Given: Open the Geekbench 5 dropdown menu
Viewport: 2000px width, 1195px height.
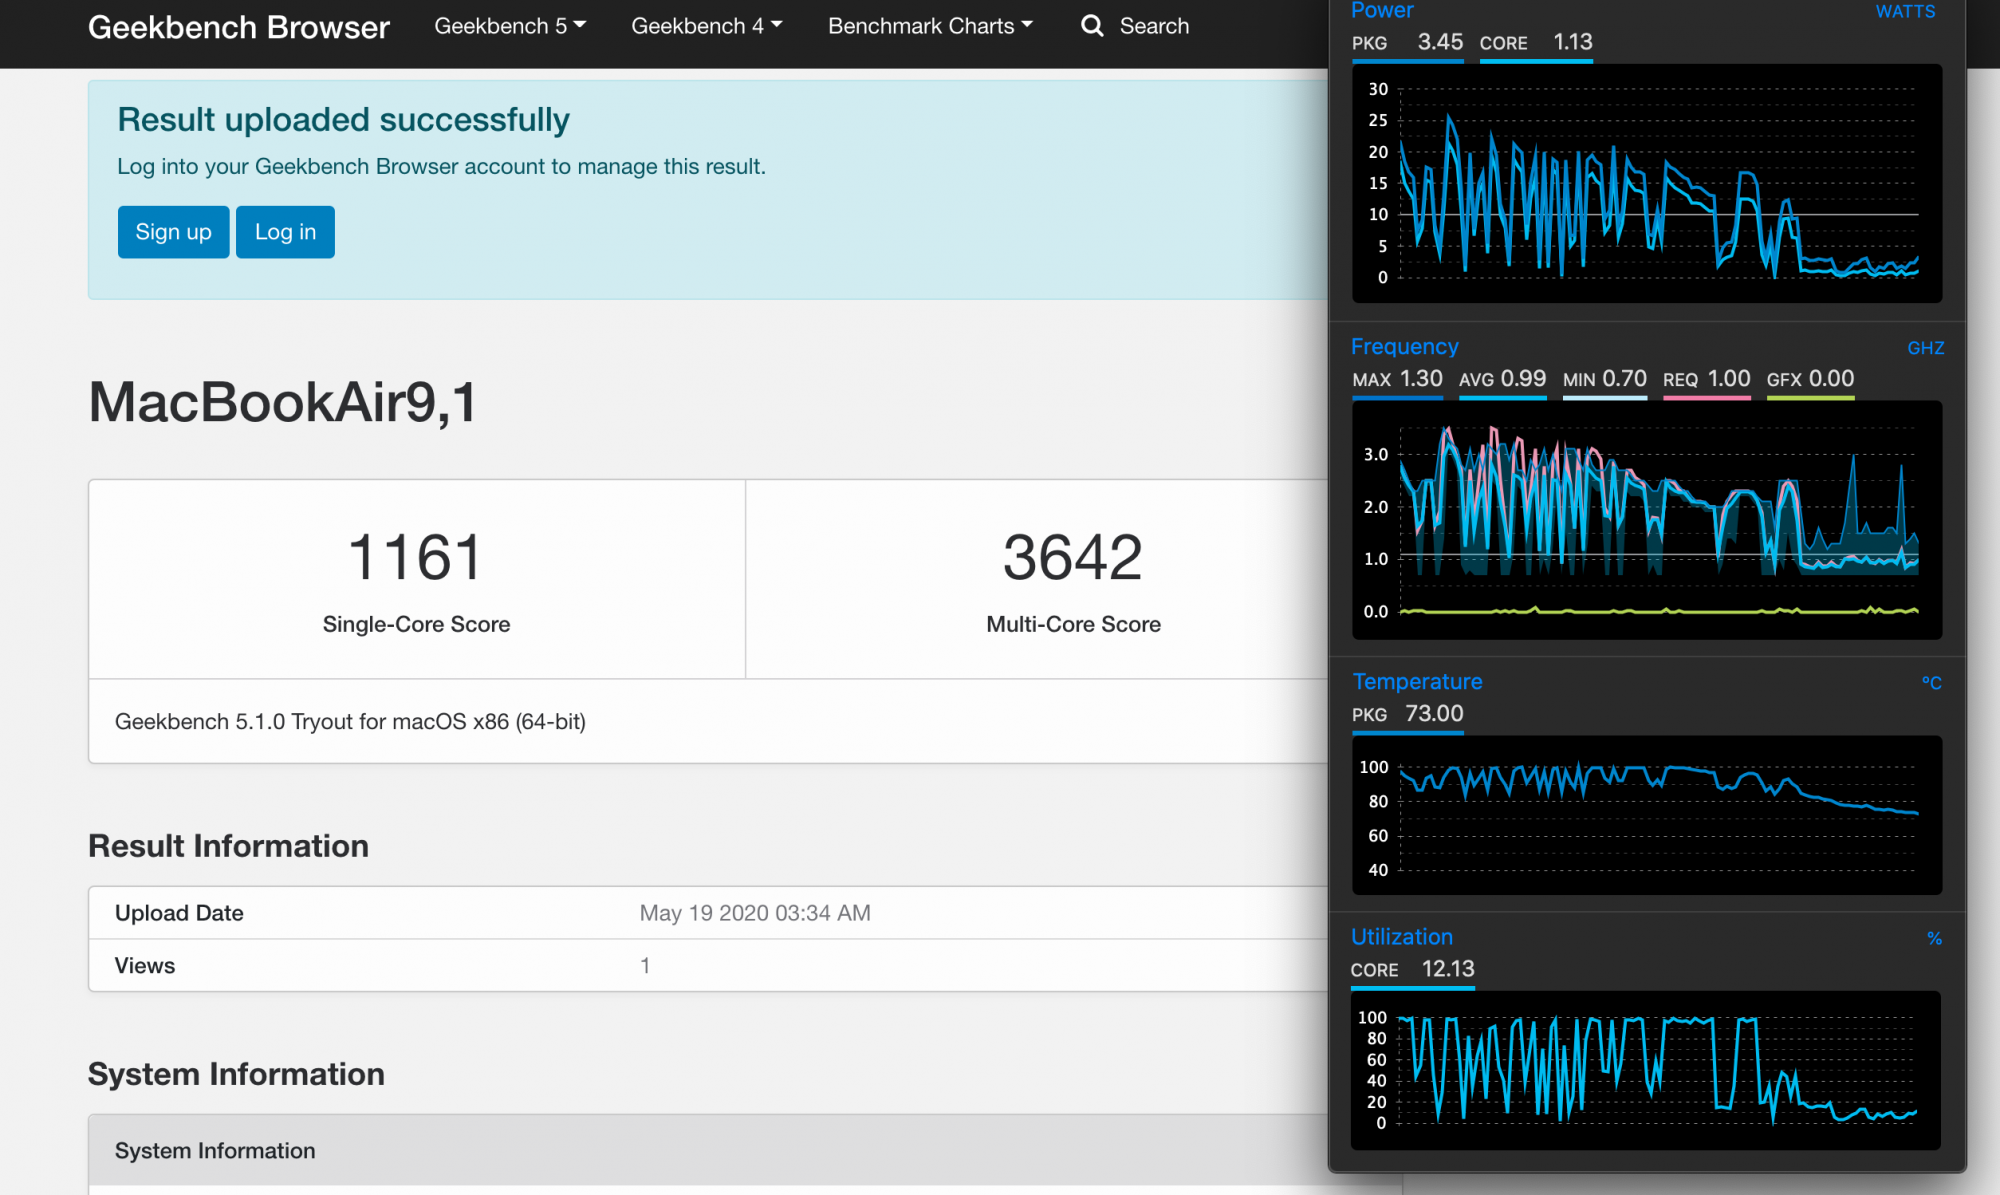Looking at the screenshot, I should click(510, 26).
